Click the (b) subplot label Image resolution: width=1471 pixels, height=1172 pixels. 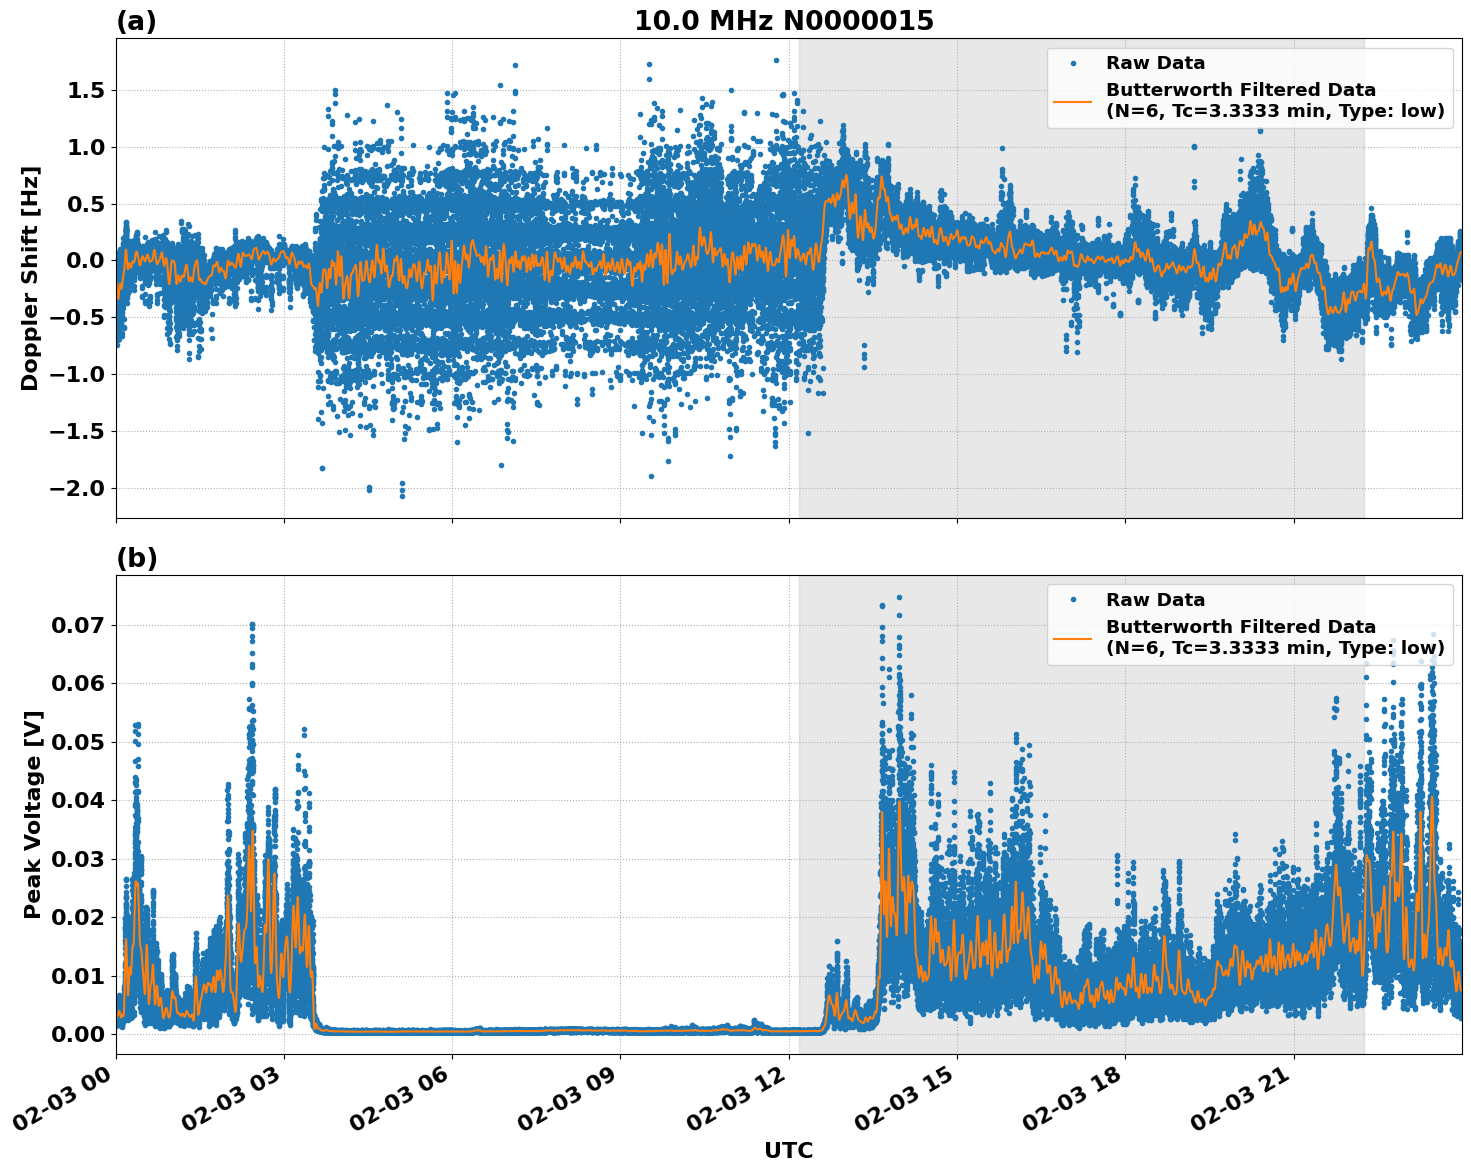tap(136, 556)
